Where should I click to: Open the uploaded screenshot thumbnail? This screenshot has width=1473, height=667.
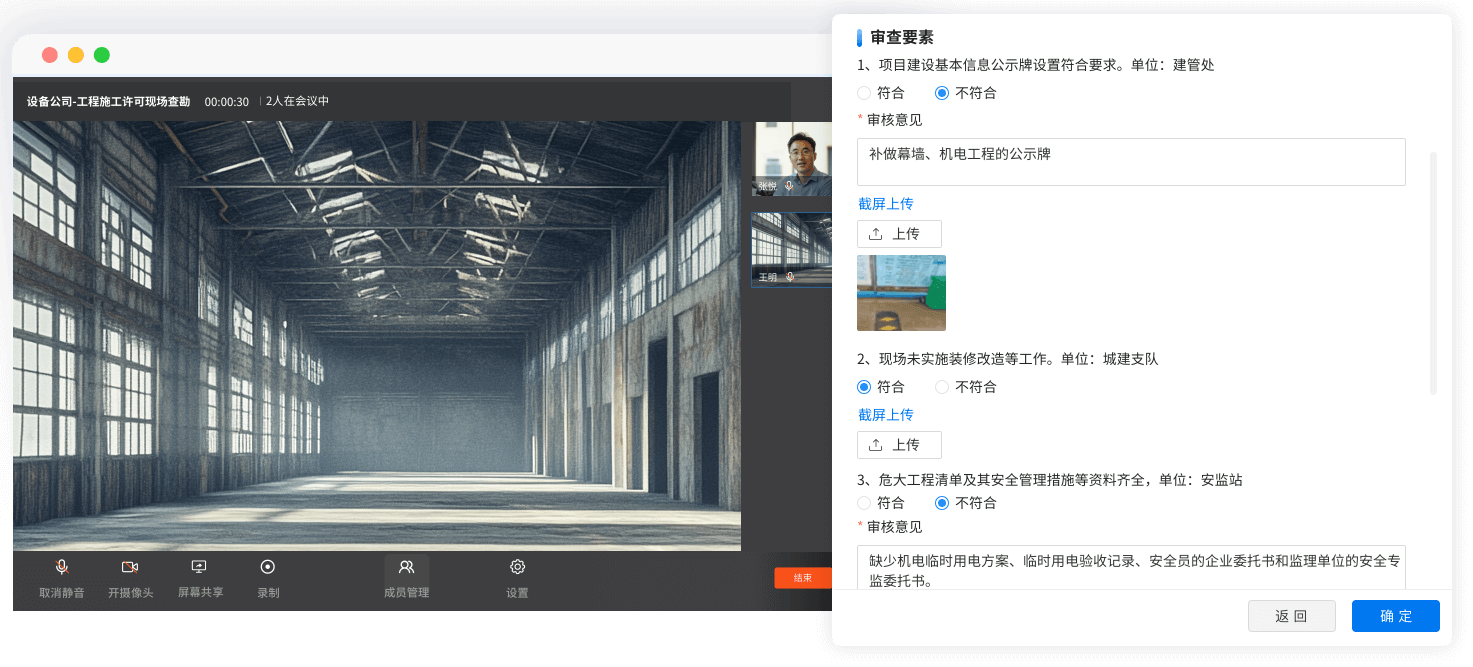pos(901,293)
